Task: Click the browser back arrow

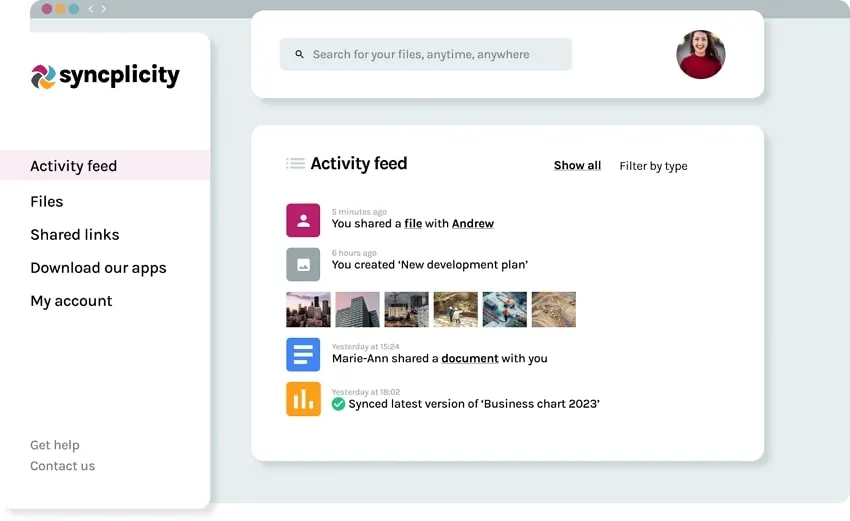Action: pos(90,9)
